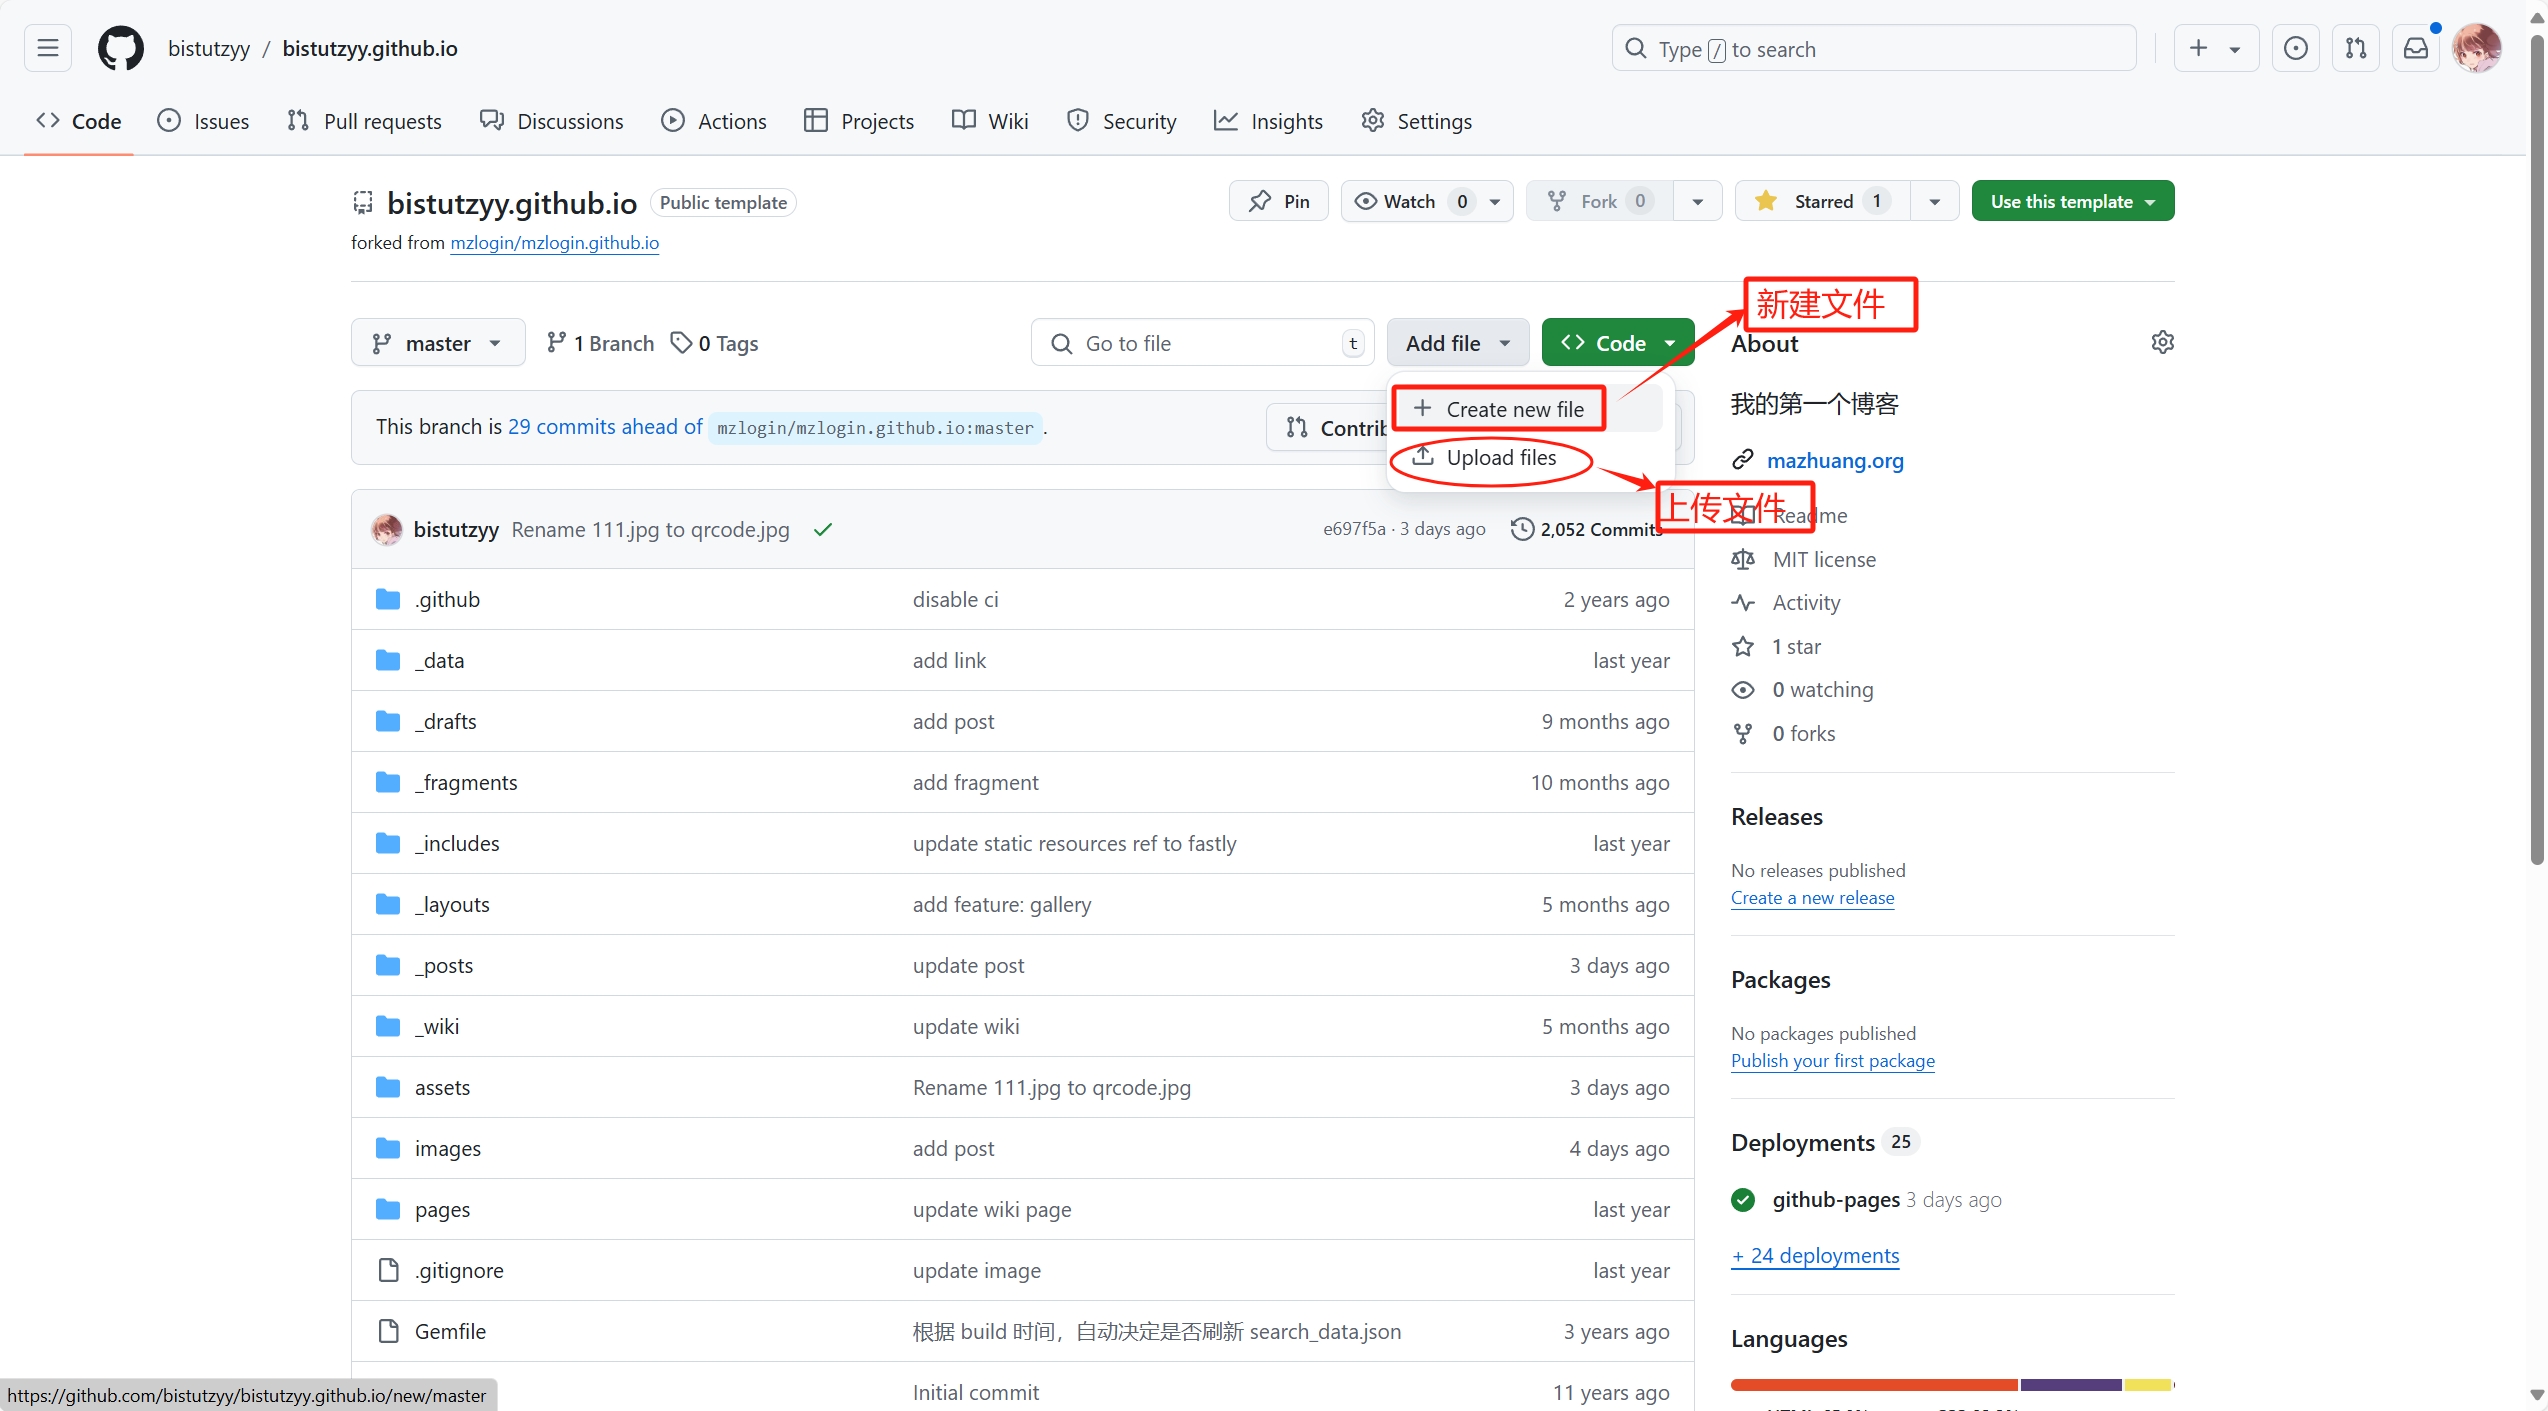
Task: Open the Issues inbox icon in header
Action: pyautogui.click(x=2296, y=48)
